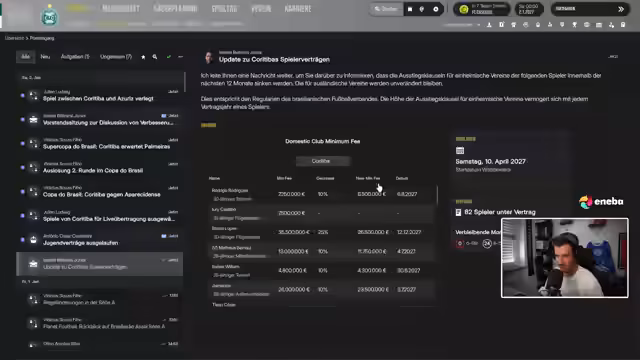Click the settings gear icon near search

pyautogui.click(x=436, y=9)
